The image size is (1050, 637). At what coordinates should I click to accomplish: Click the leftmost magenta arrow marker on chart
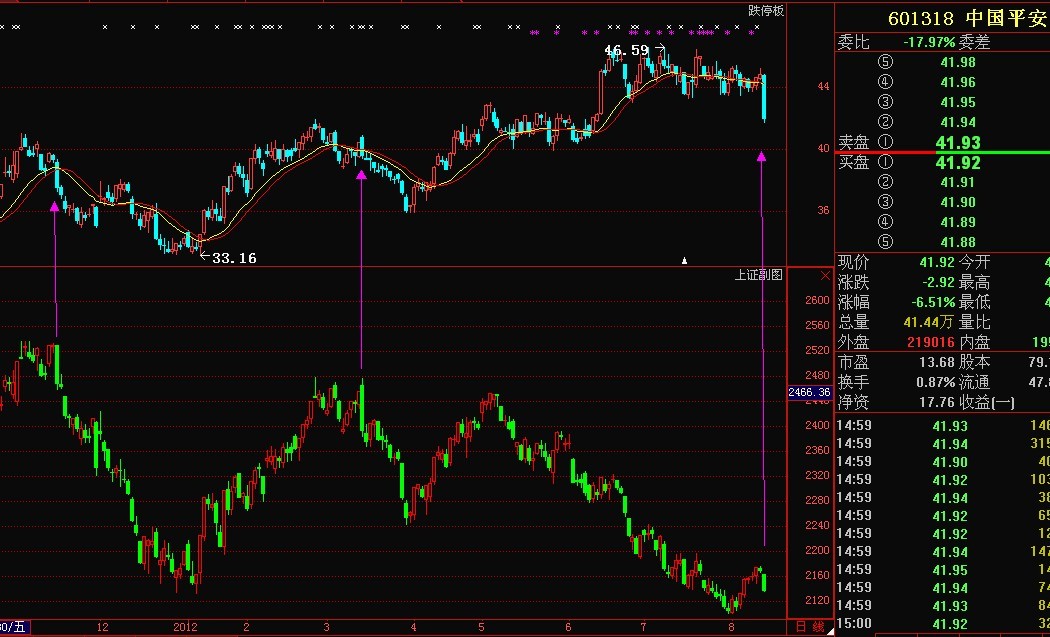coord(55,206)
